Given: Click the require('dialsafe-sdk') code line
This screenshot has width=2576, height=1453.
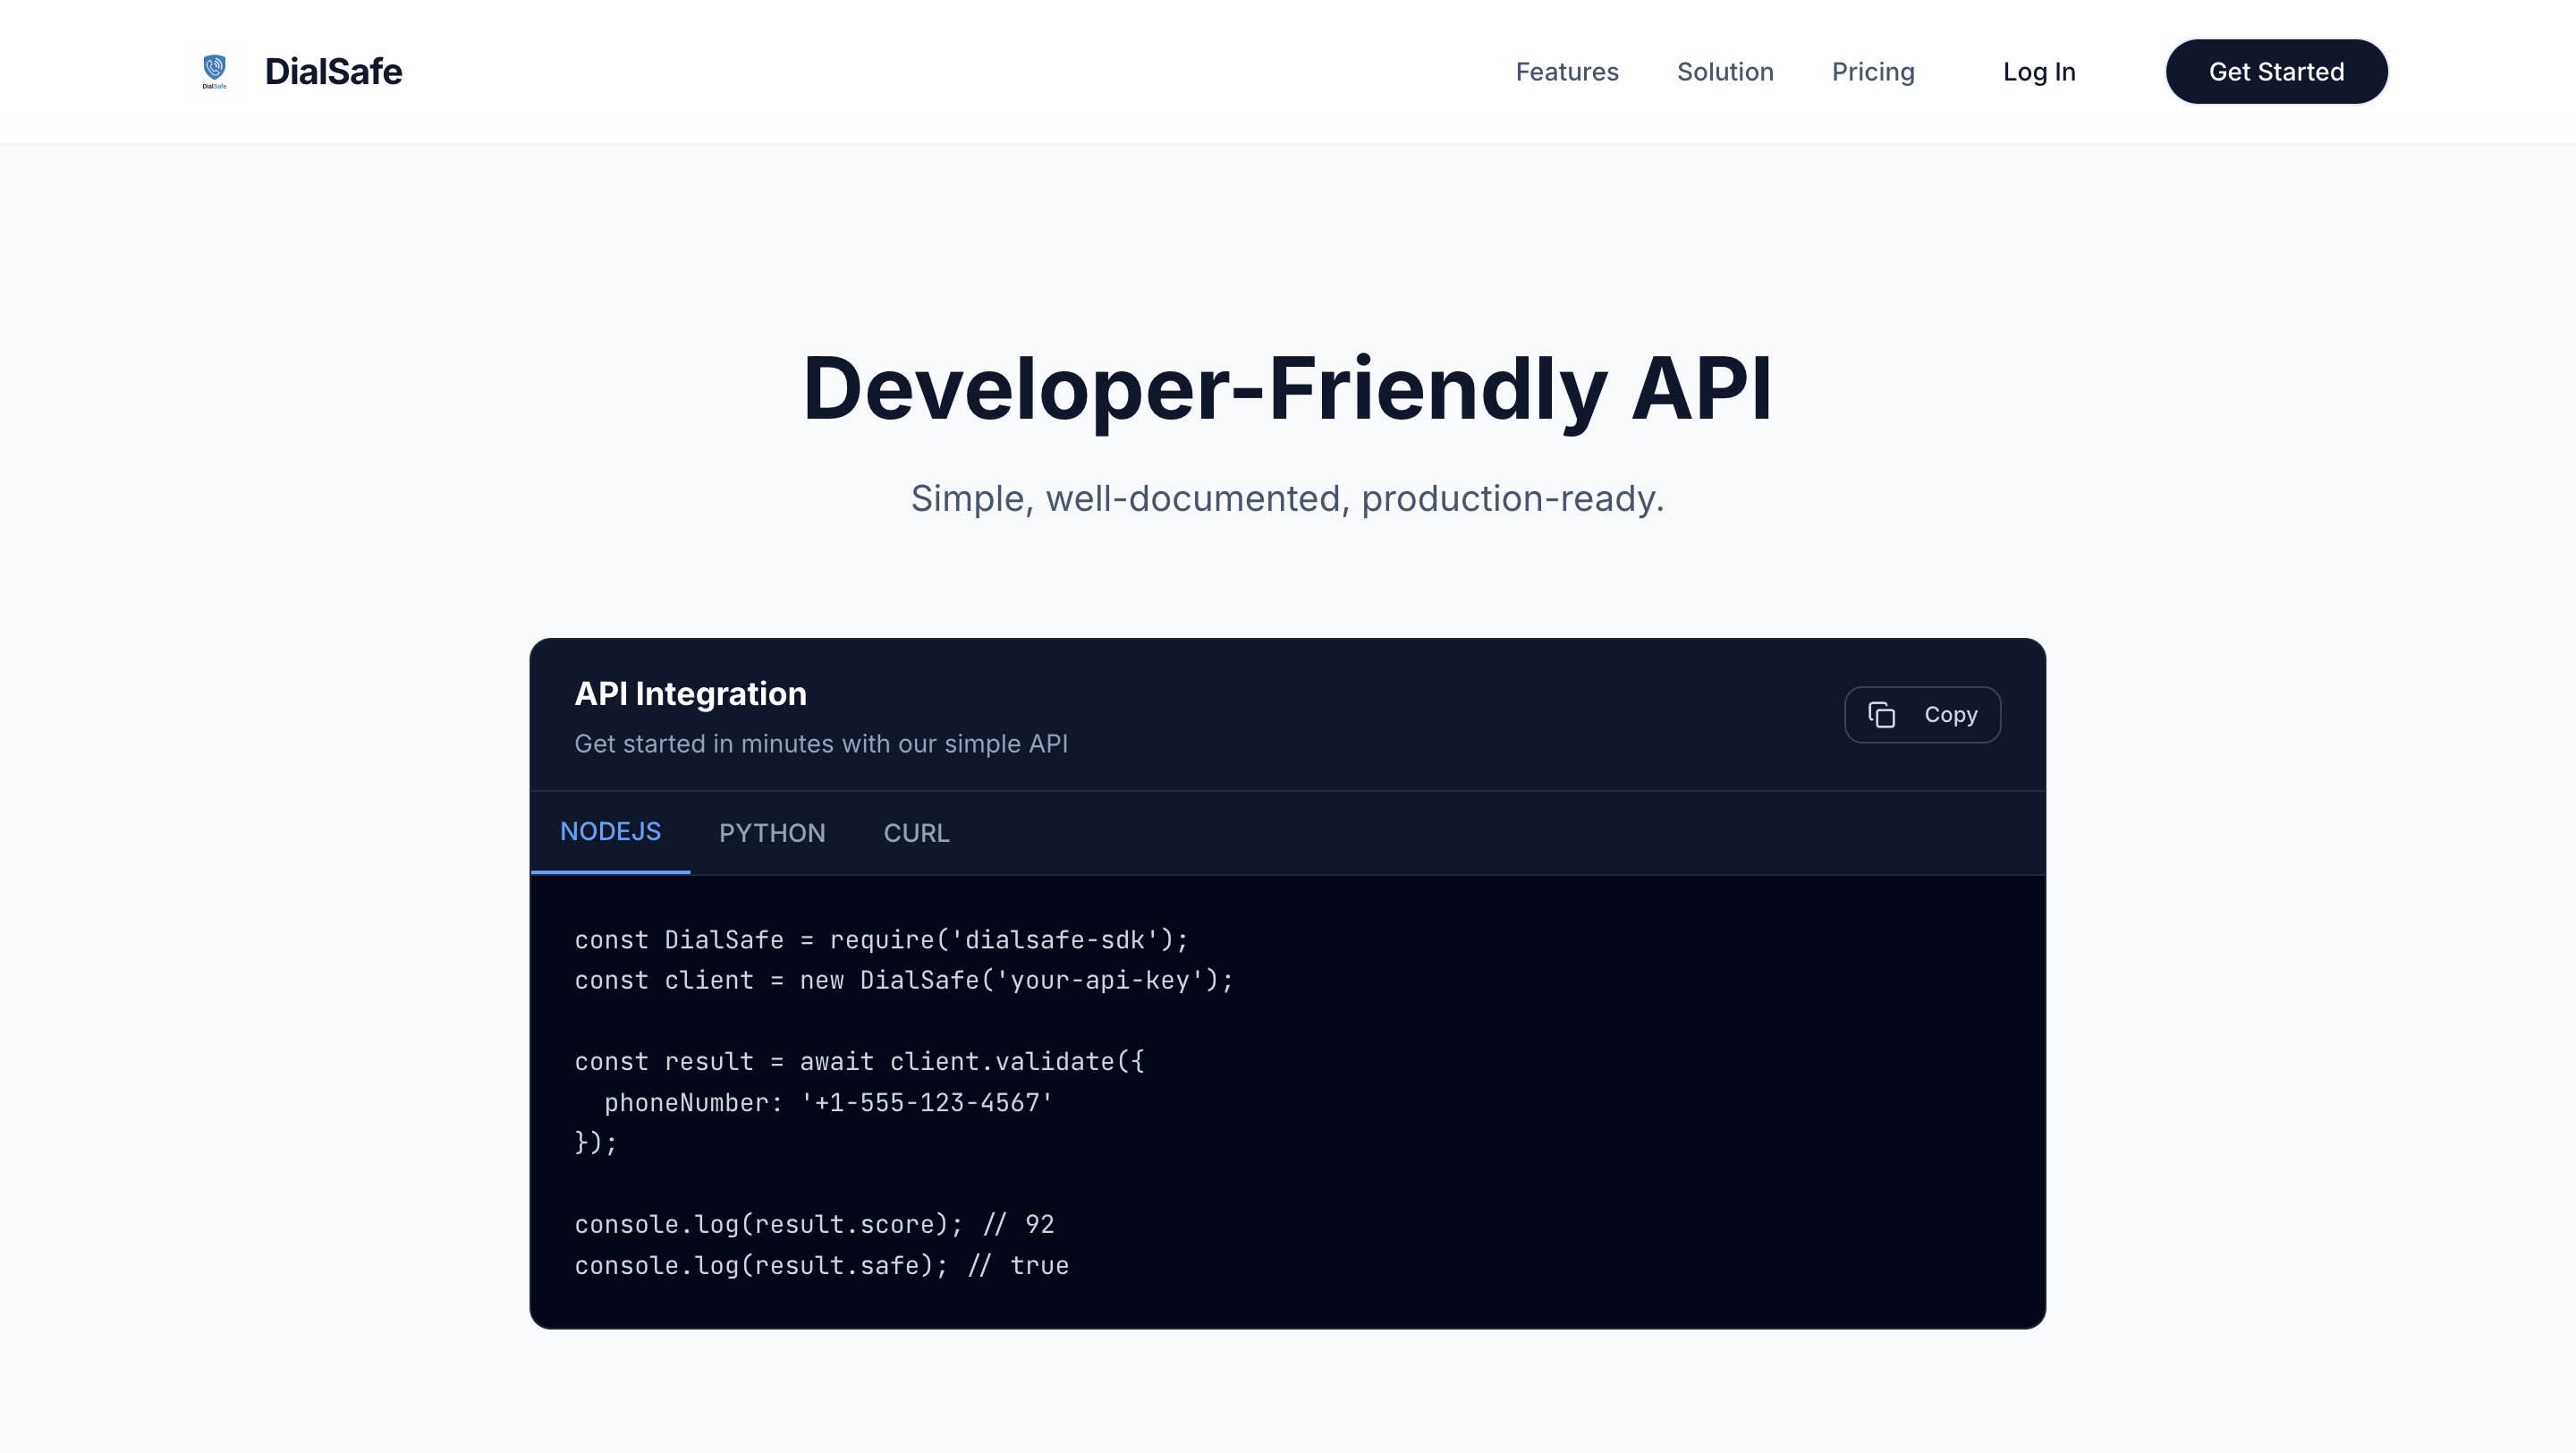Looking at the screenshot, I should pyautogui.click(x=880, y=940).
